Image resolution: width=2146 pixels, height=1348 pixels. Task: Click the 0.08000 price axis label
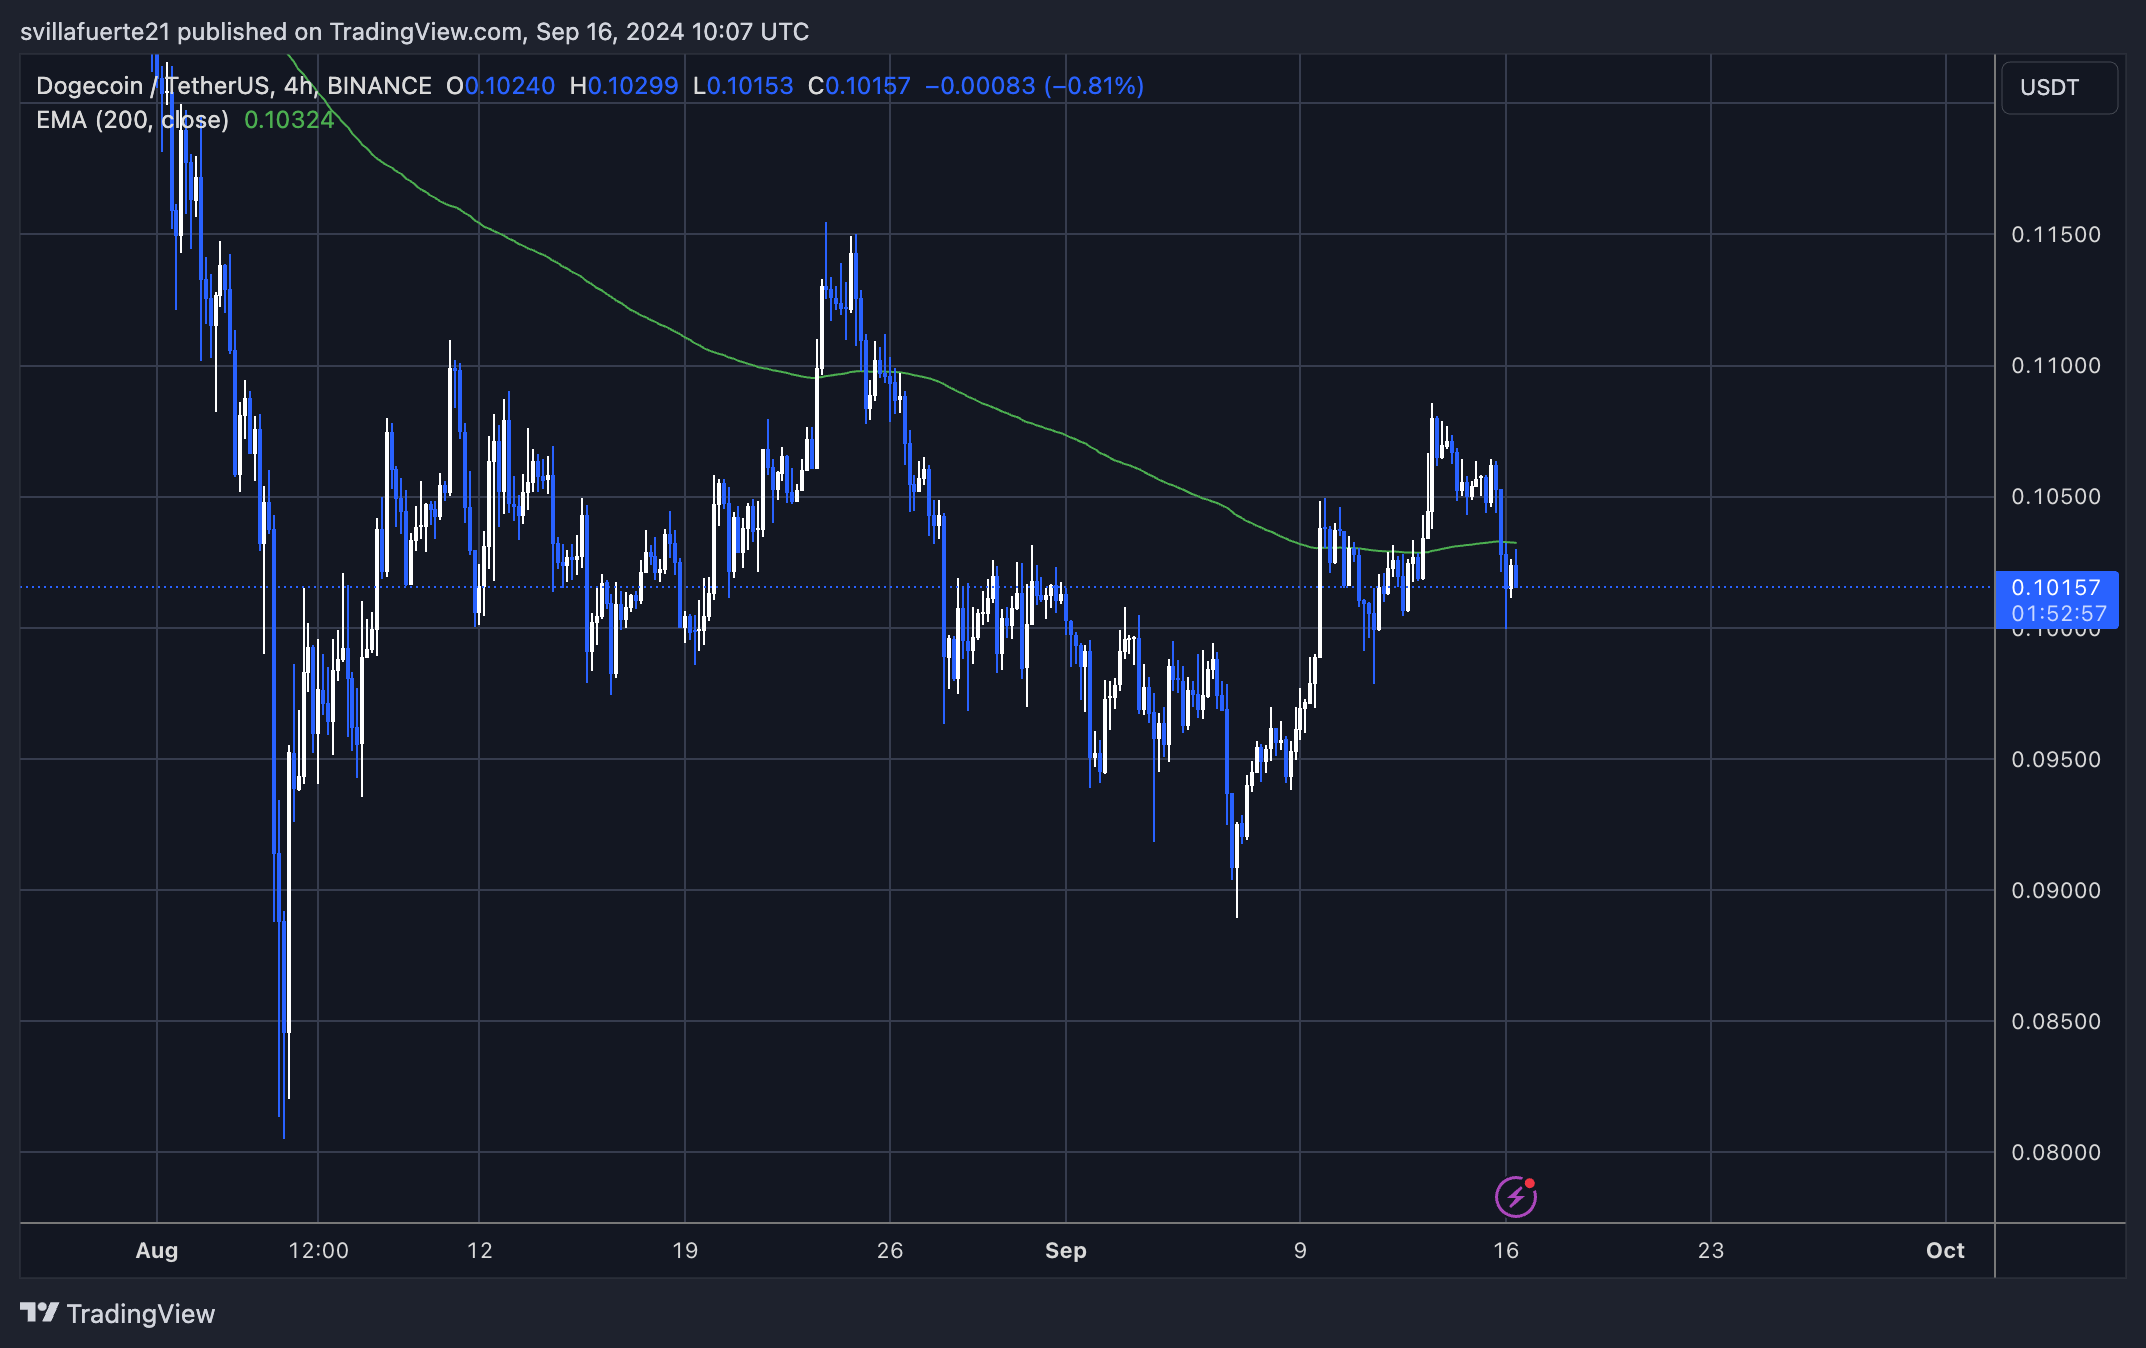pyautogui.click(x=2056, y=1152)
